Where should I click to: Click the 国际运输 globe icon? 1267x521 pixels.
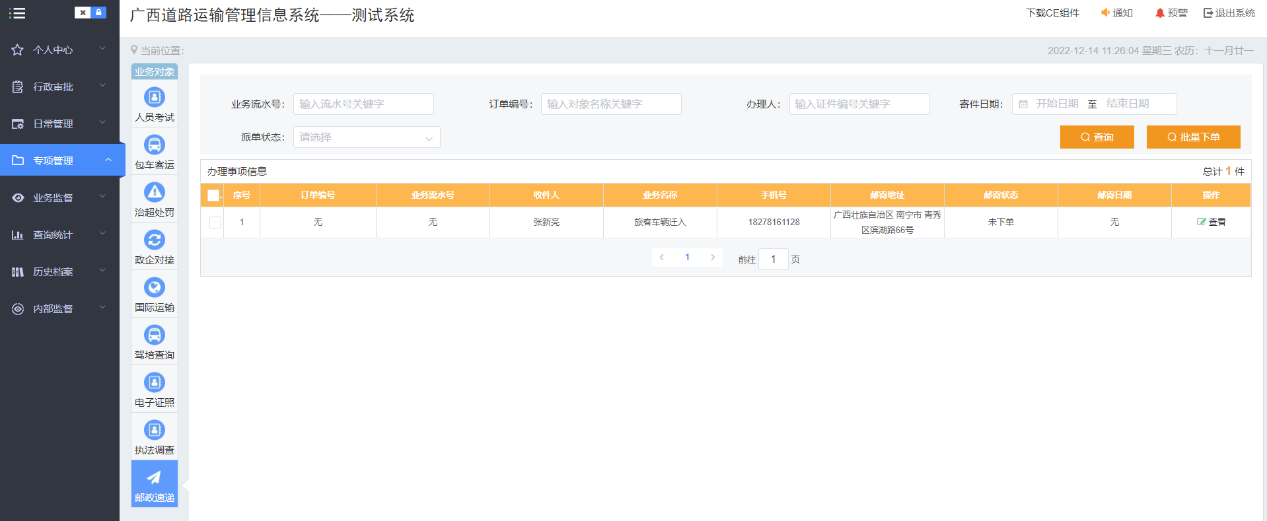154,287
